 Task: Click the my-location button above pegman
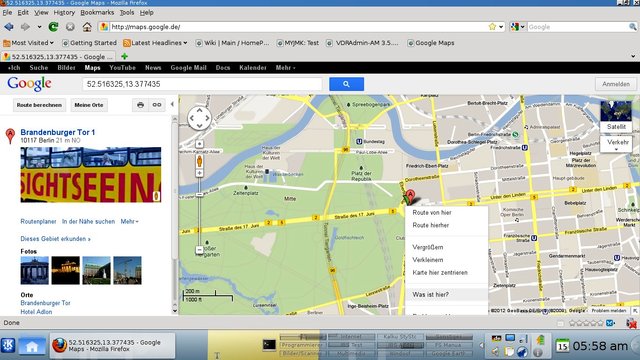[199, 144]
